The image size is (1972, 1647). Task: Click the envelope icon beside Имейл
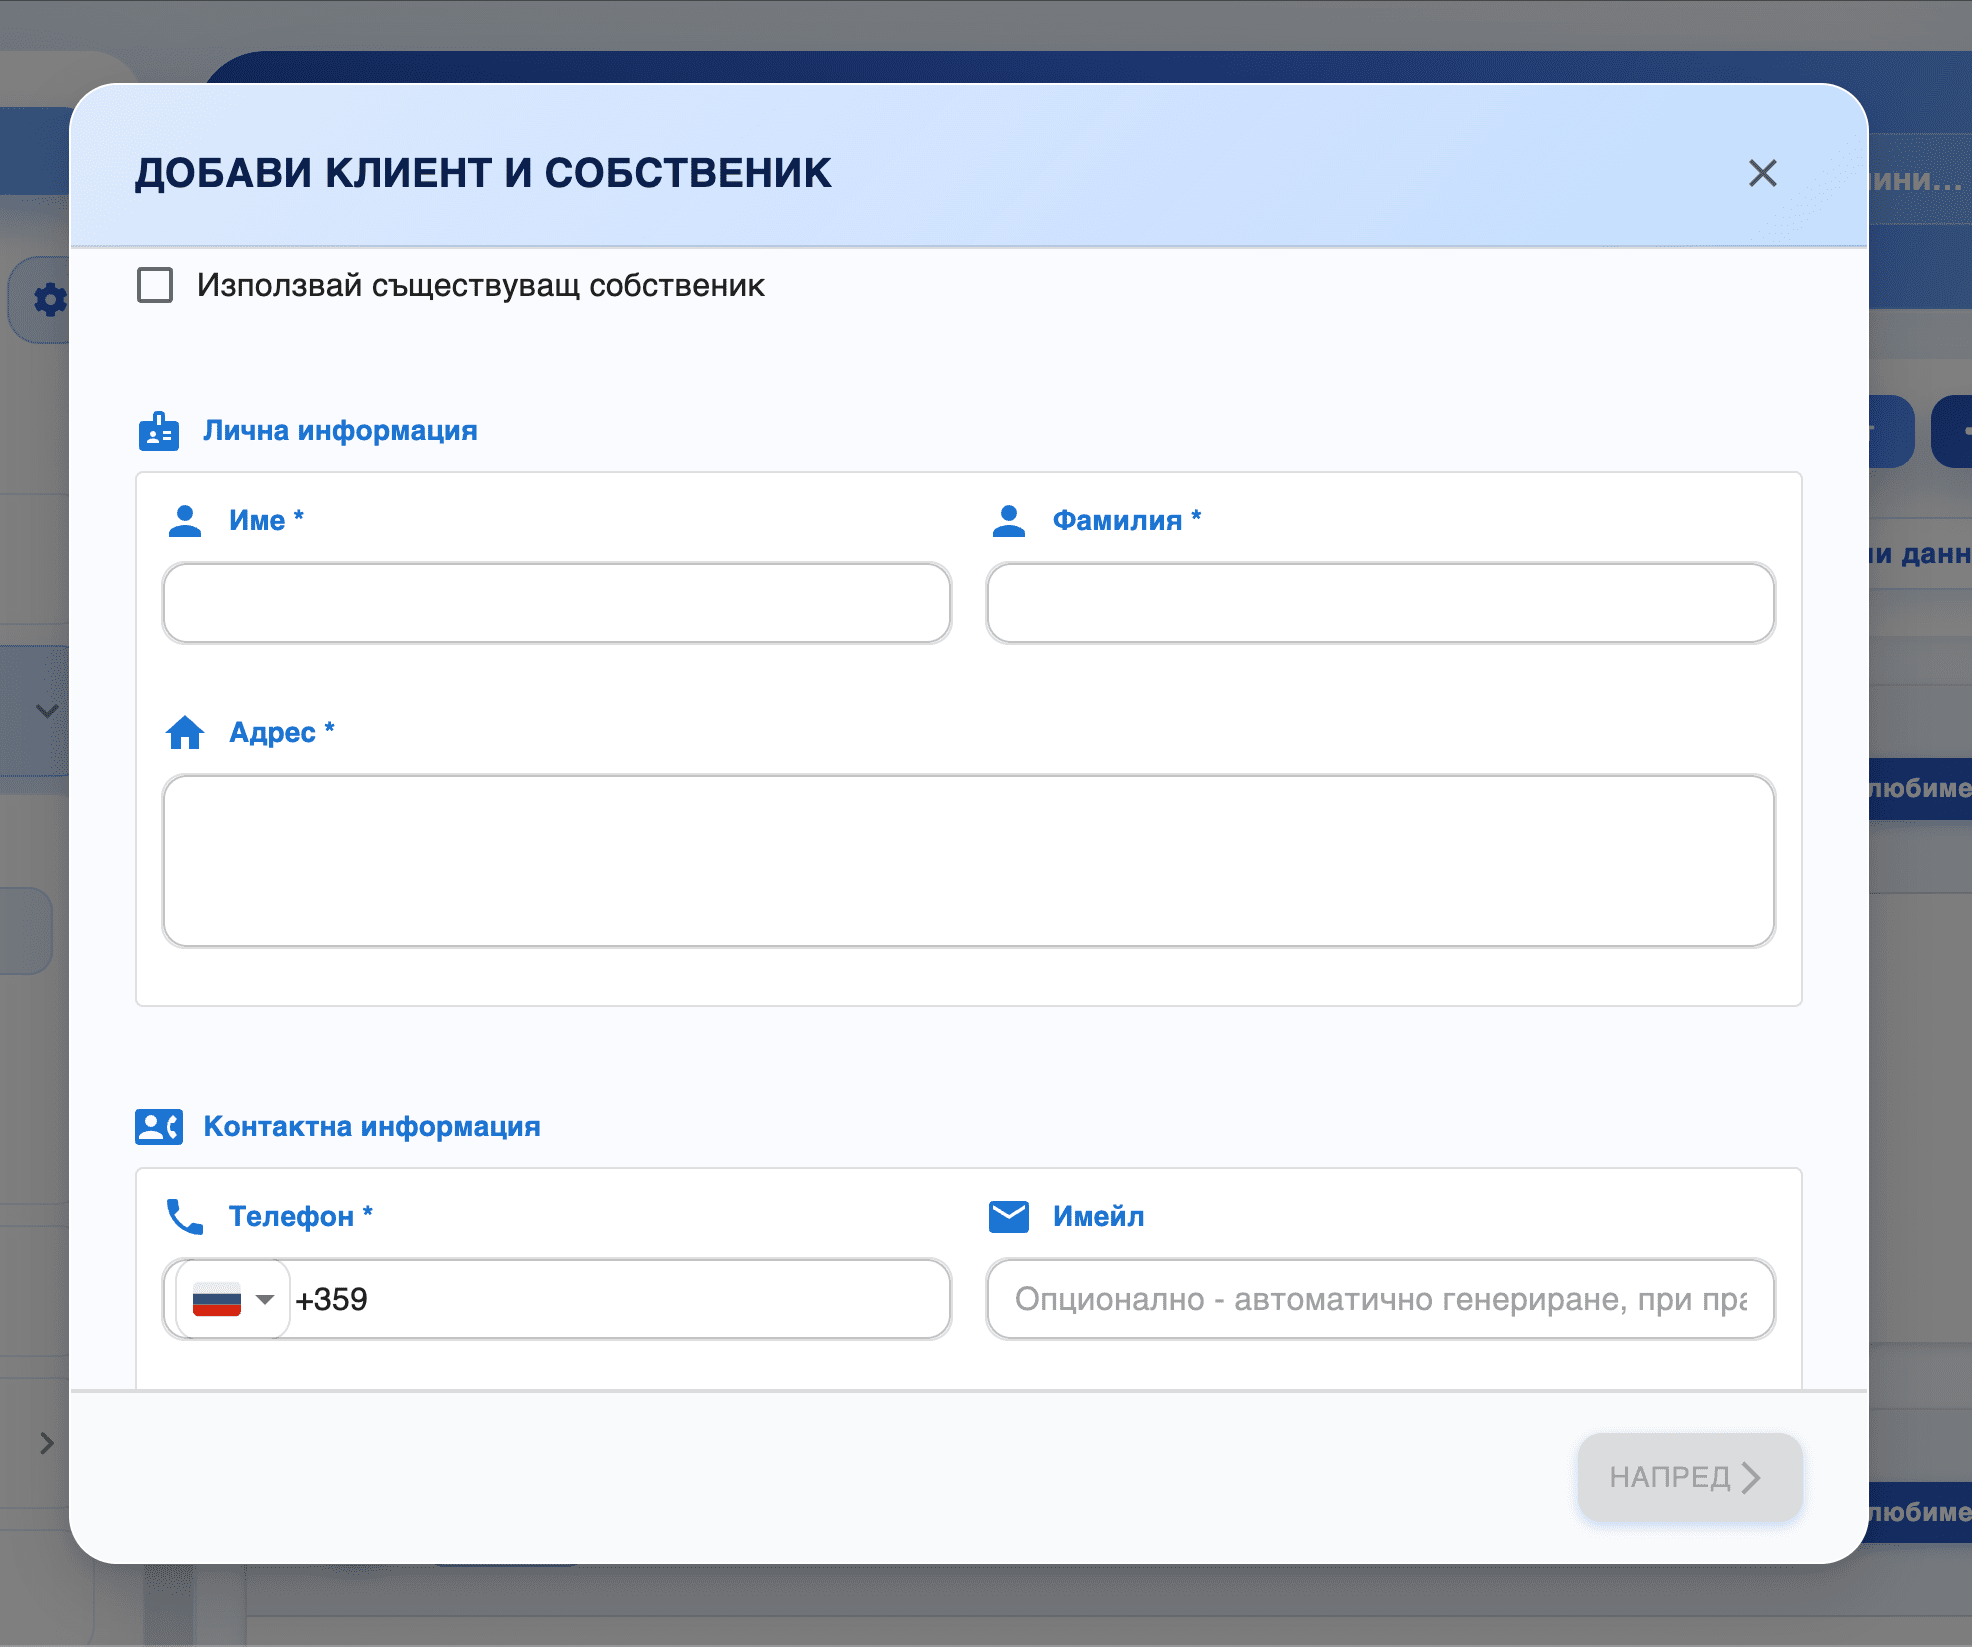(x=1009, y=1216)
